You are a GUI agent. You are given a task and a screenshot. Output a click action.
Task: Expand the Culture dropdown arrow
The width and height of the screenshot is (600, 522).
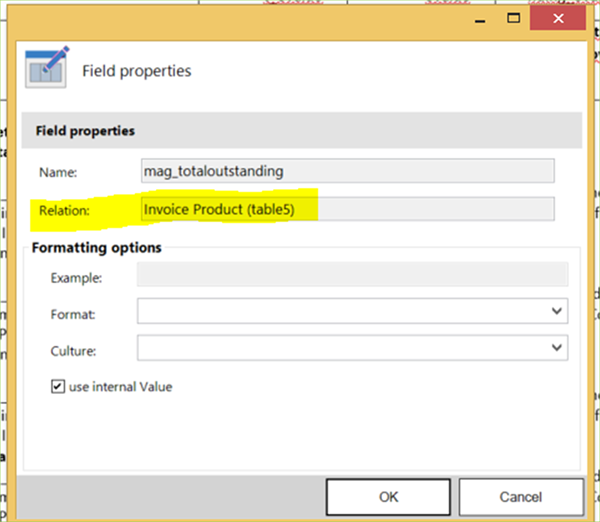coord(557,348)
